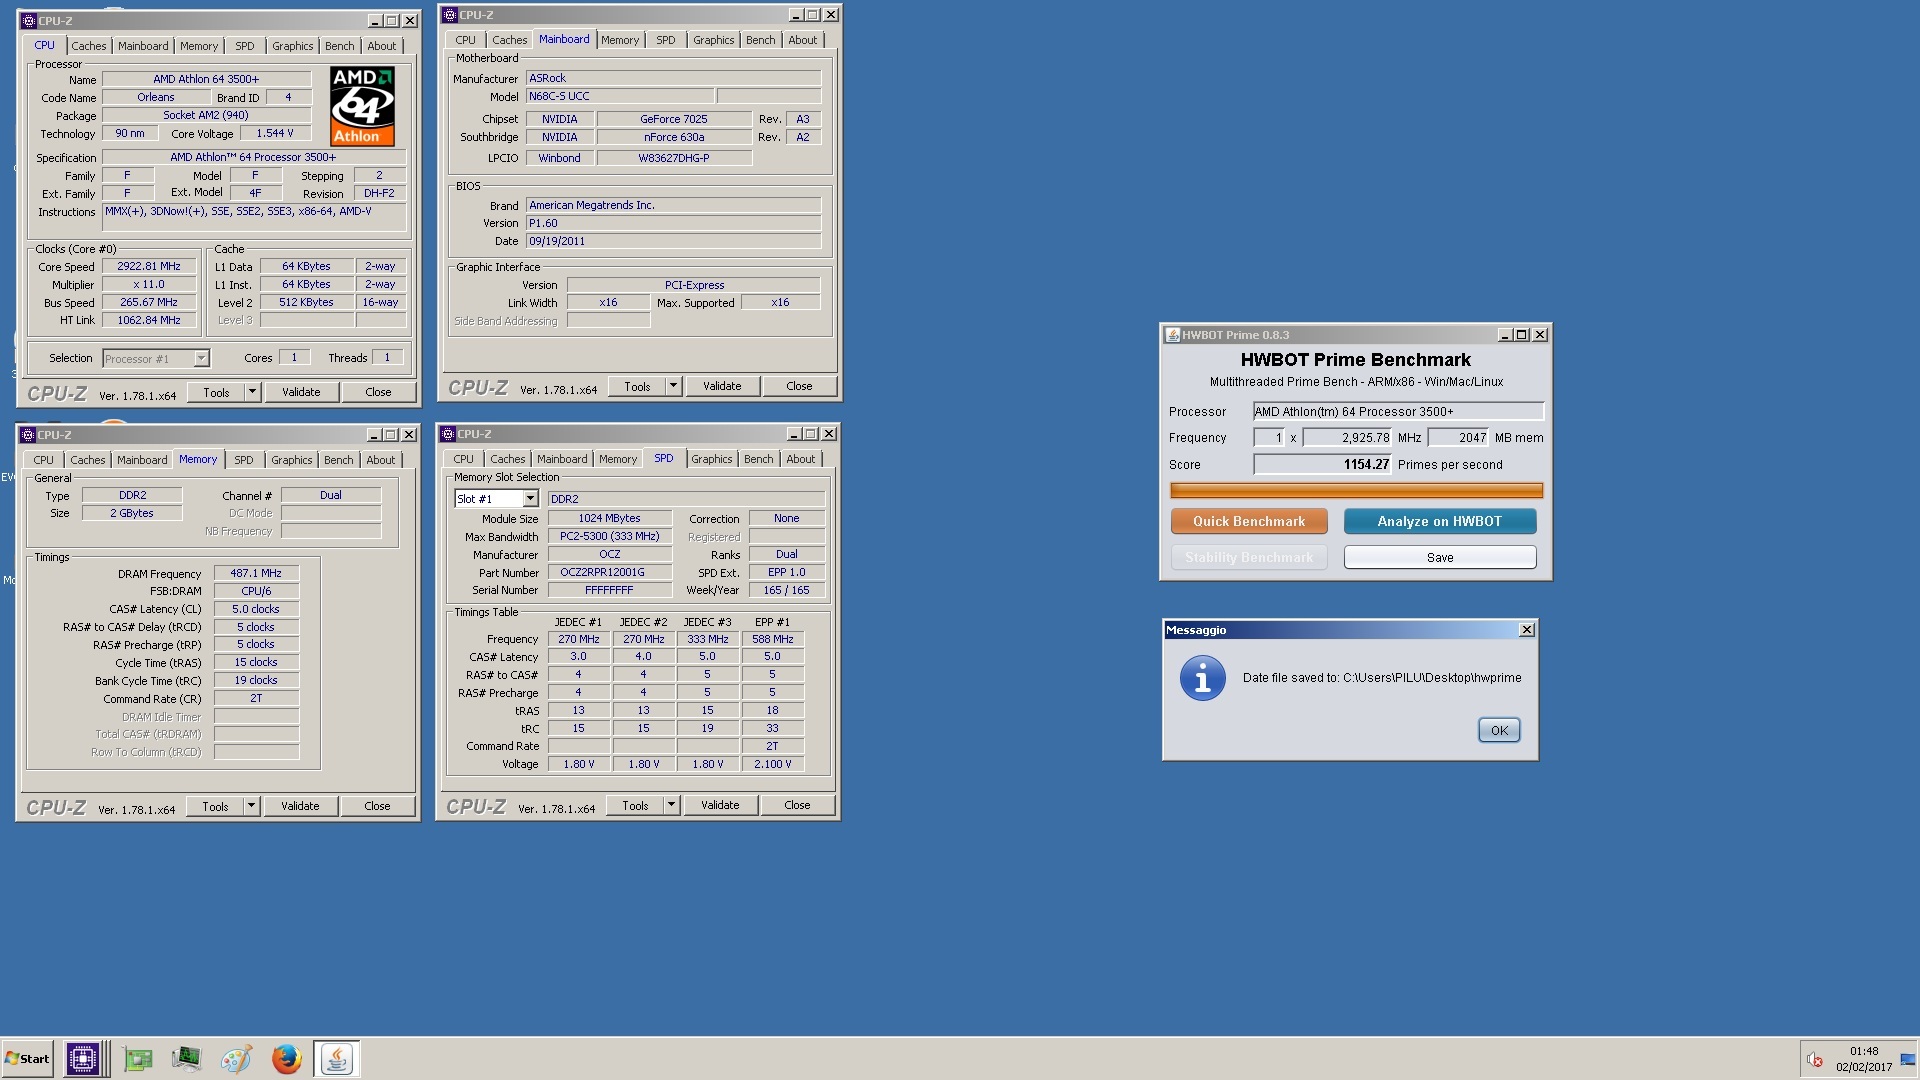Click the ASRock manufacturer value
This screenshot has height=1080, width=1920.
673,78
